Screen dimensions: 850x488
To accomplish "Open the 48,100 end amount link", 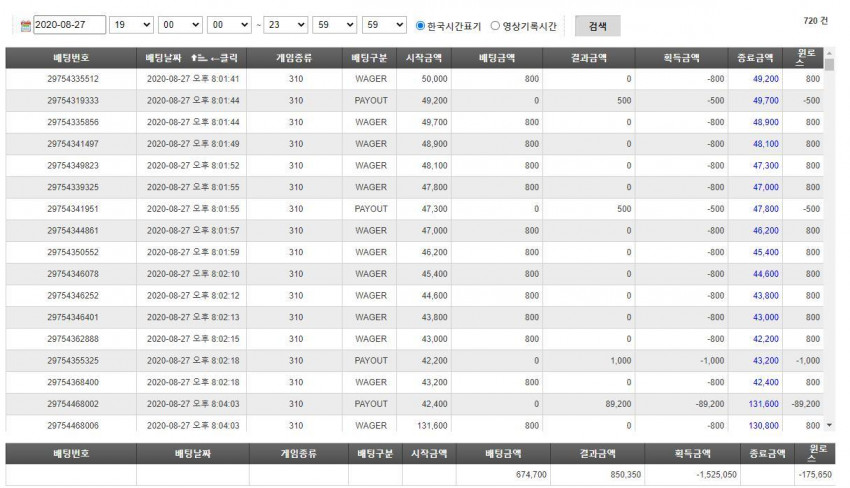I will (765, 144).
